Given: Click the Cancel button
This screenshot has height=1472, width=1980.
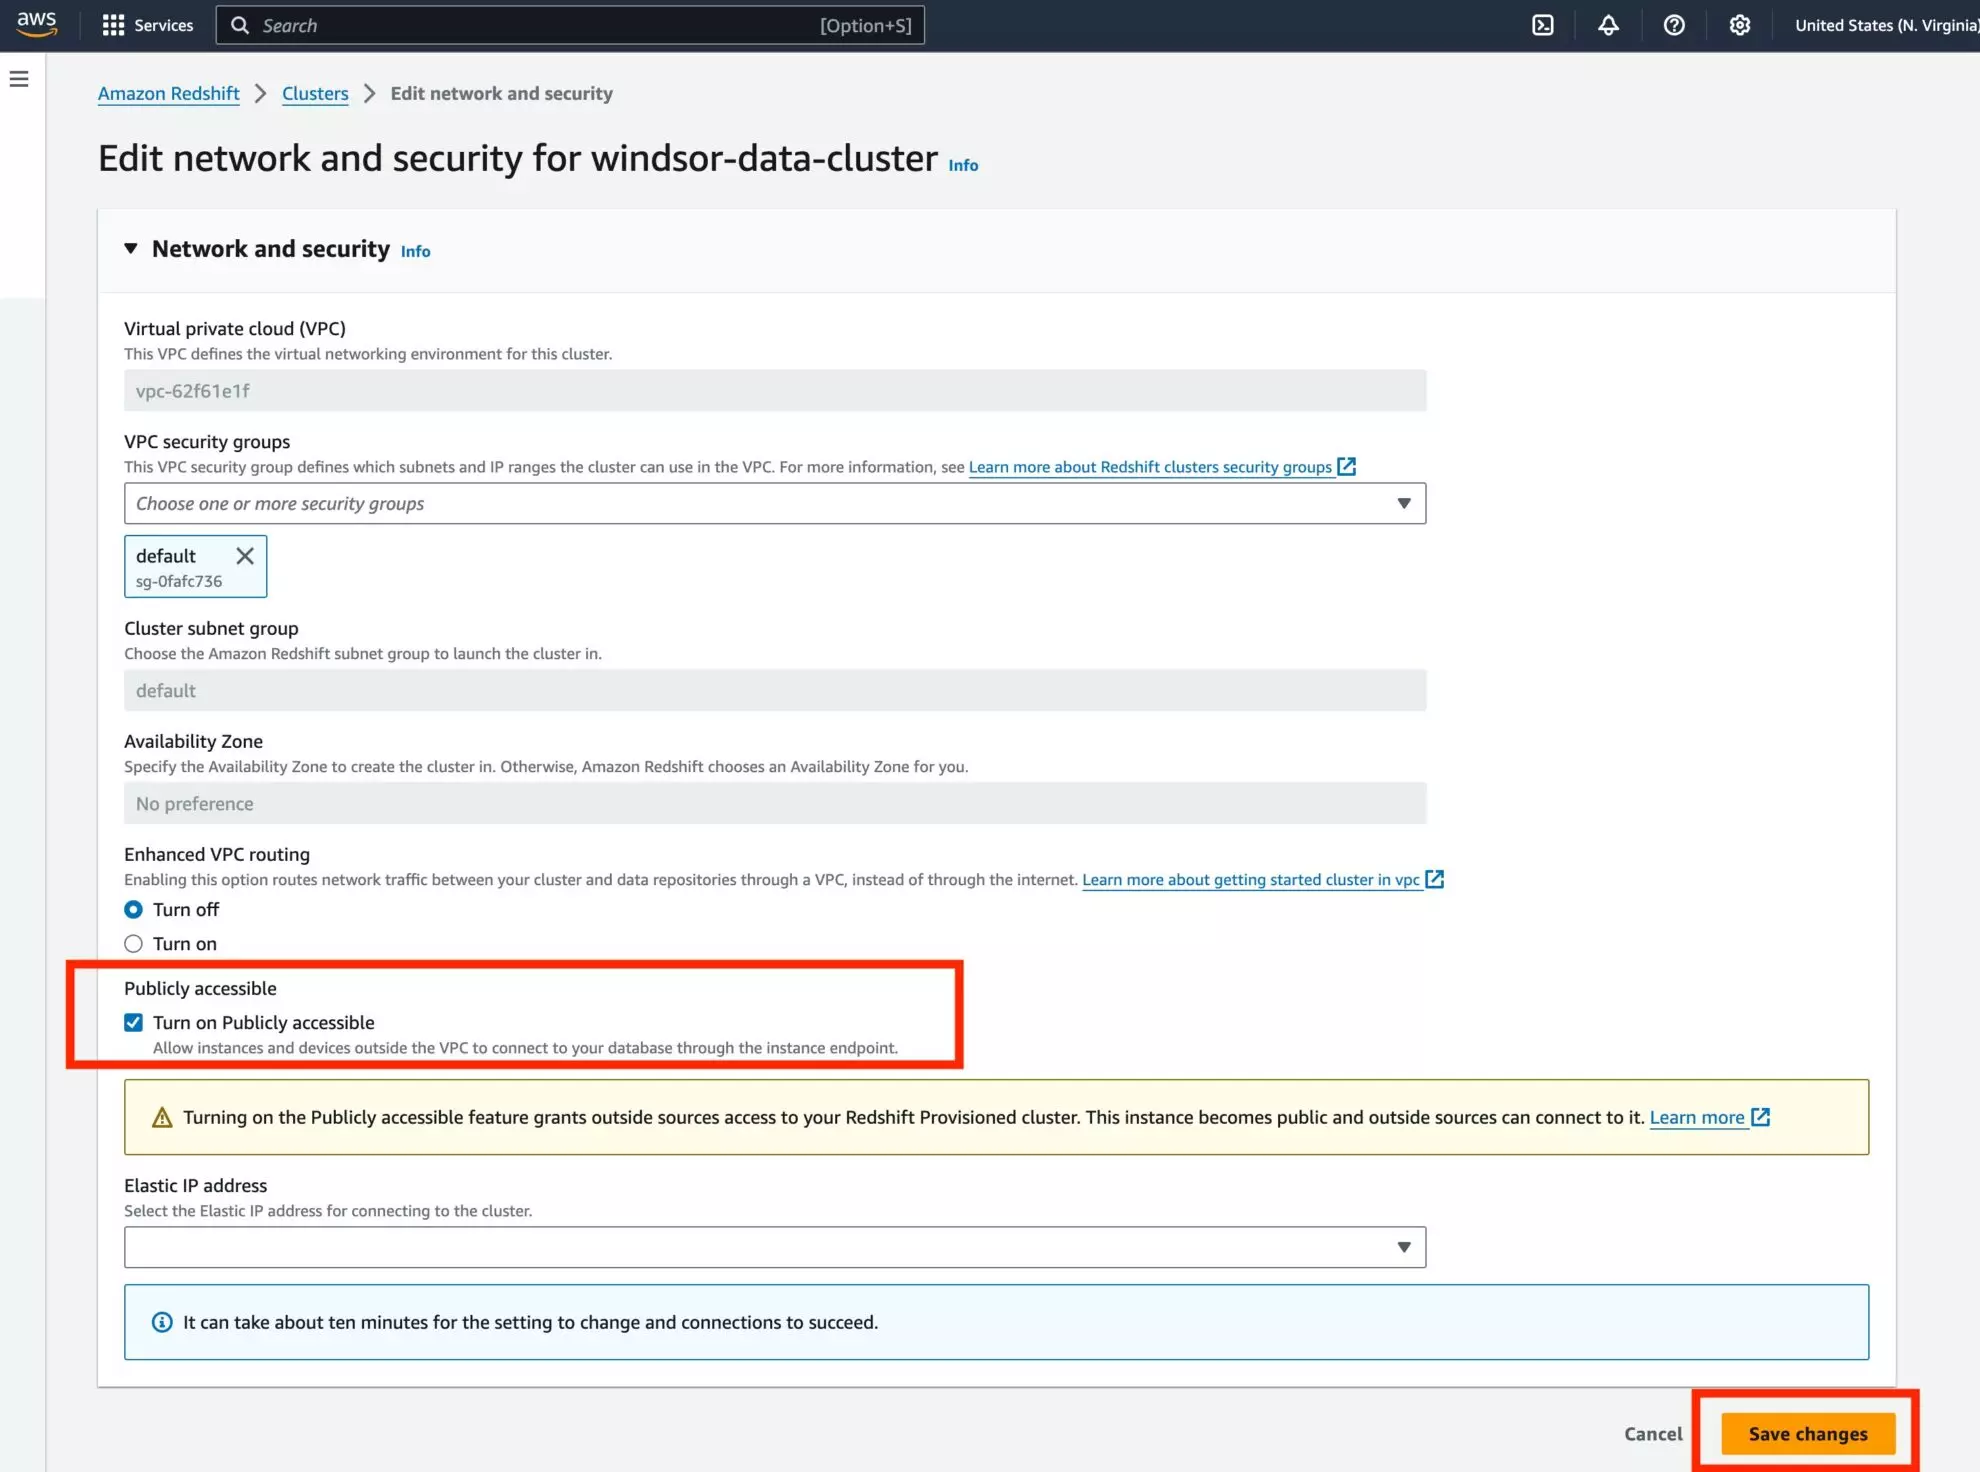Looking at the screenshot, I should coord(1653,1433).
